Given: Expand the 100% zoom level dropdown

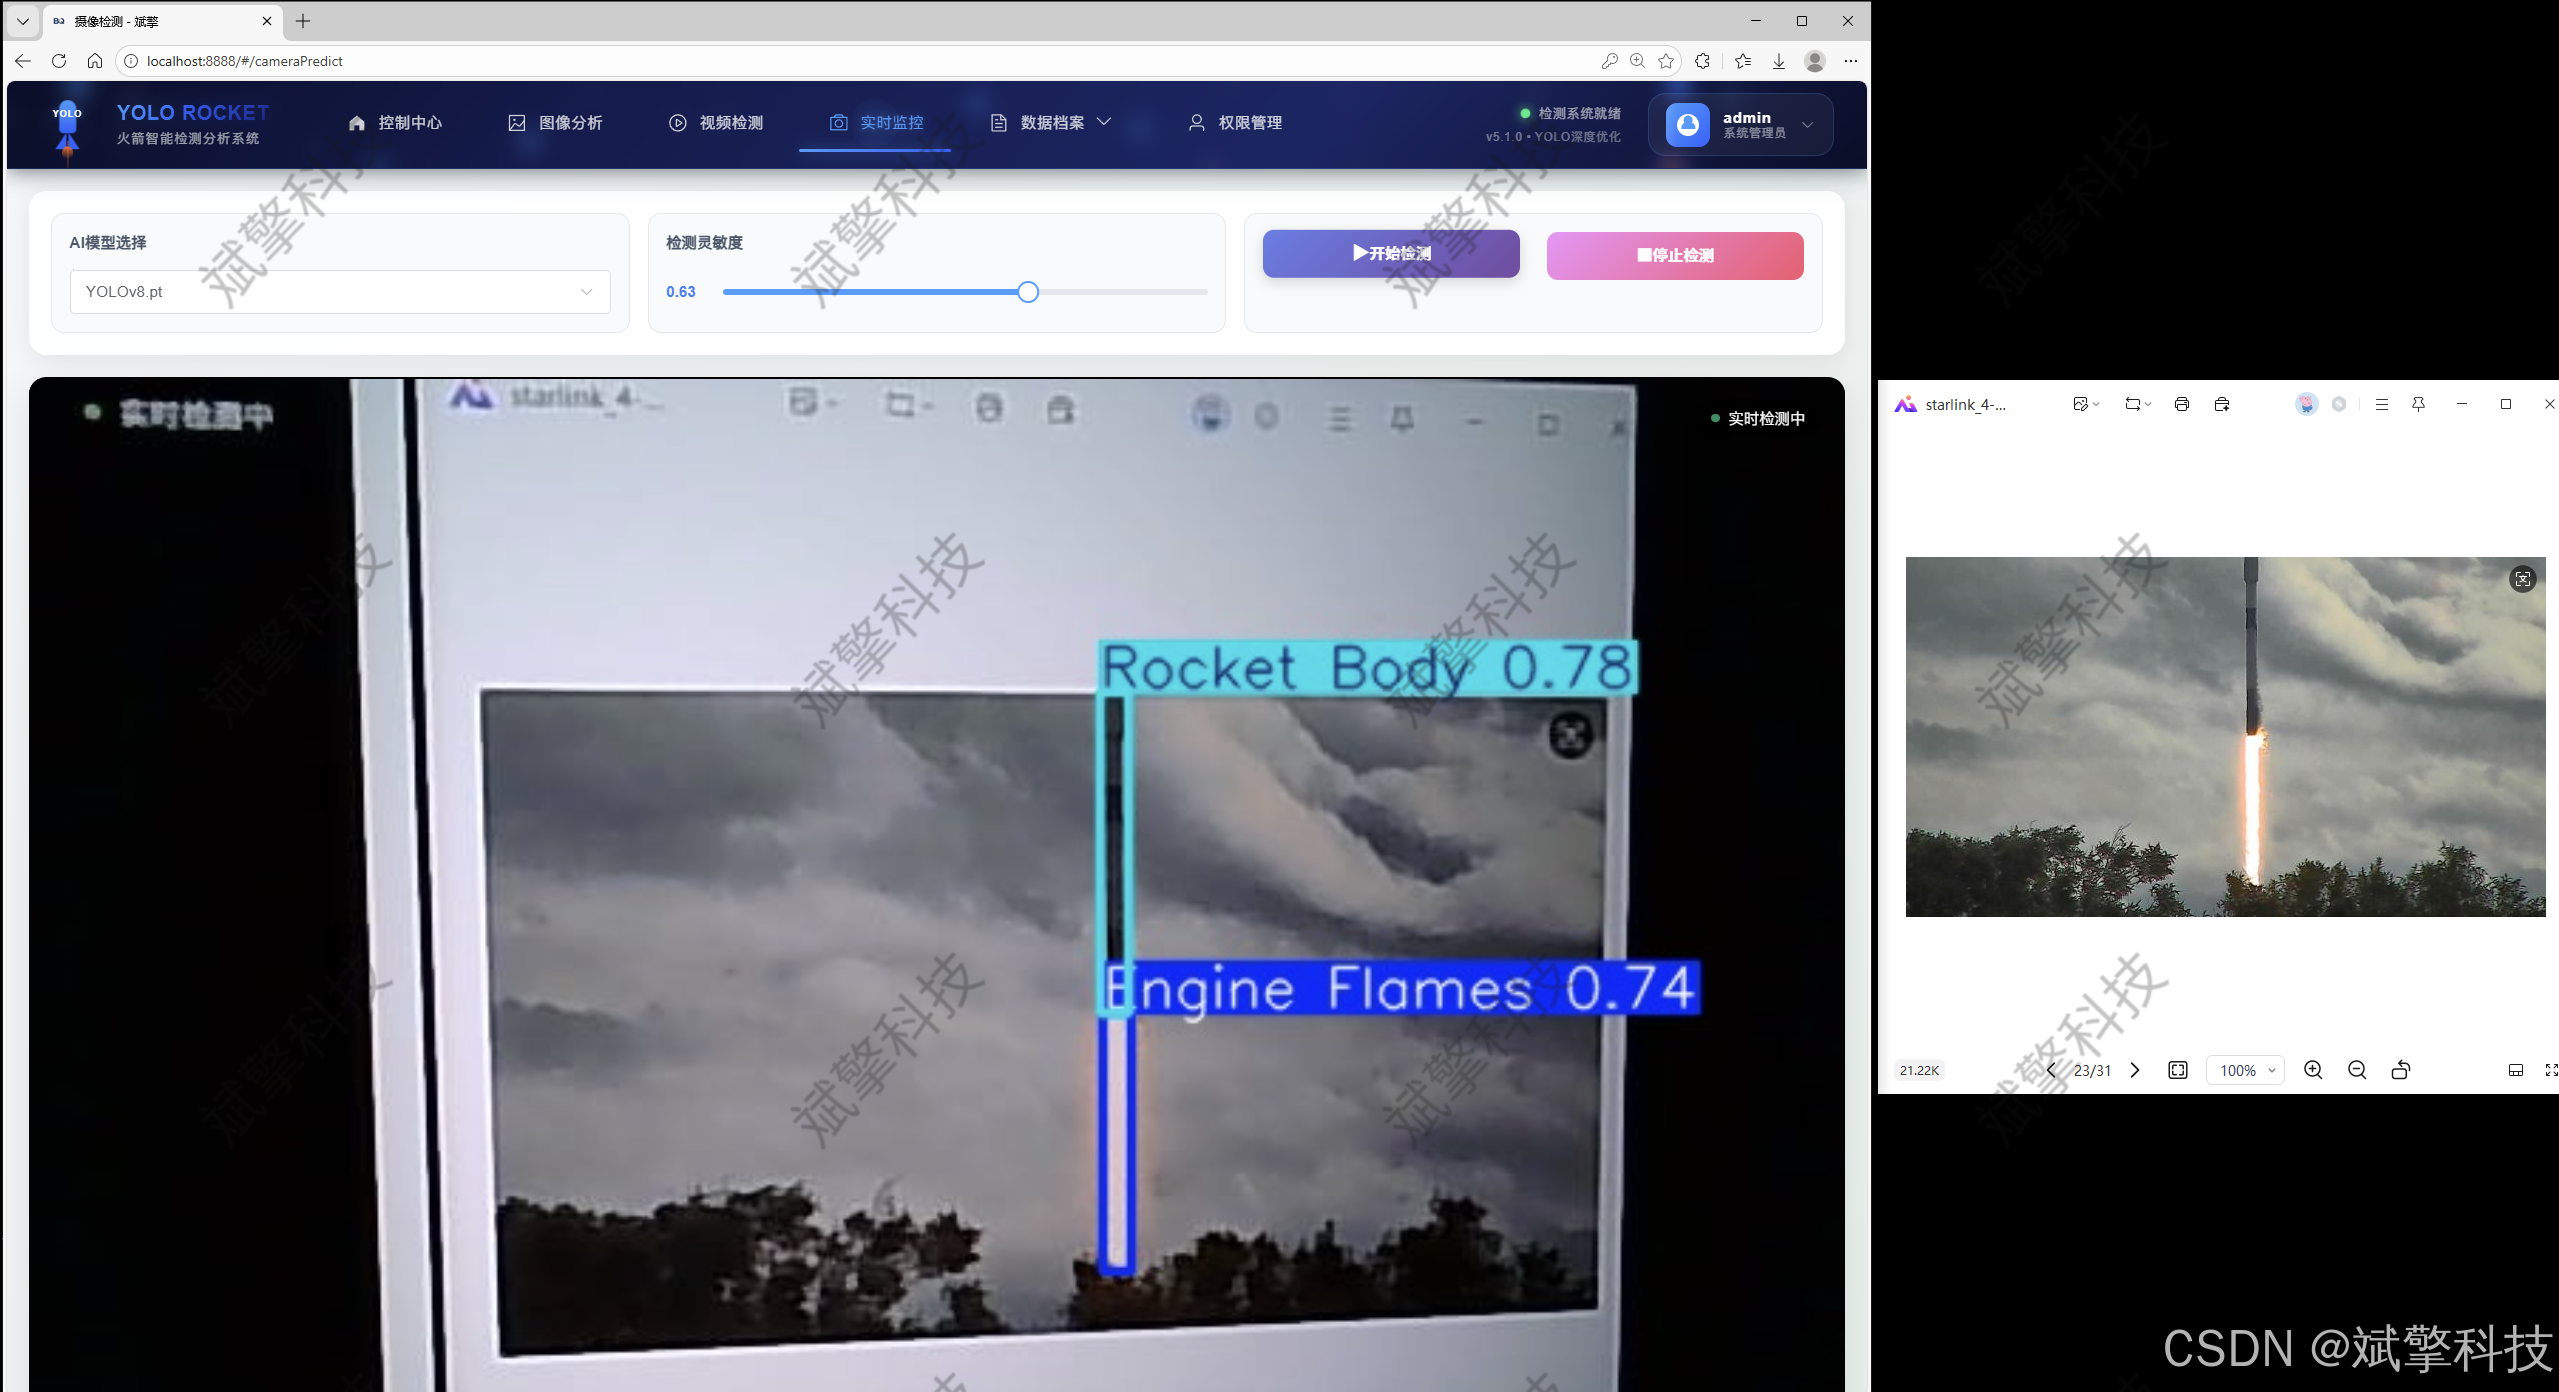Looking at the screenshot, I should (2246, 1070).
